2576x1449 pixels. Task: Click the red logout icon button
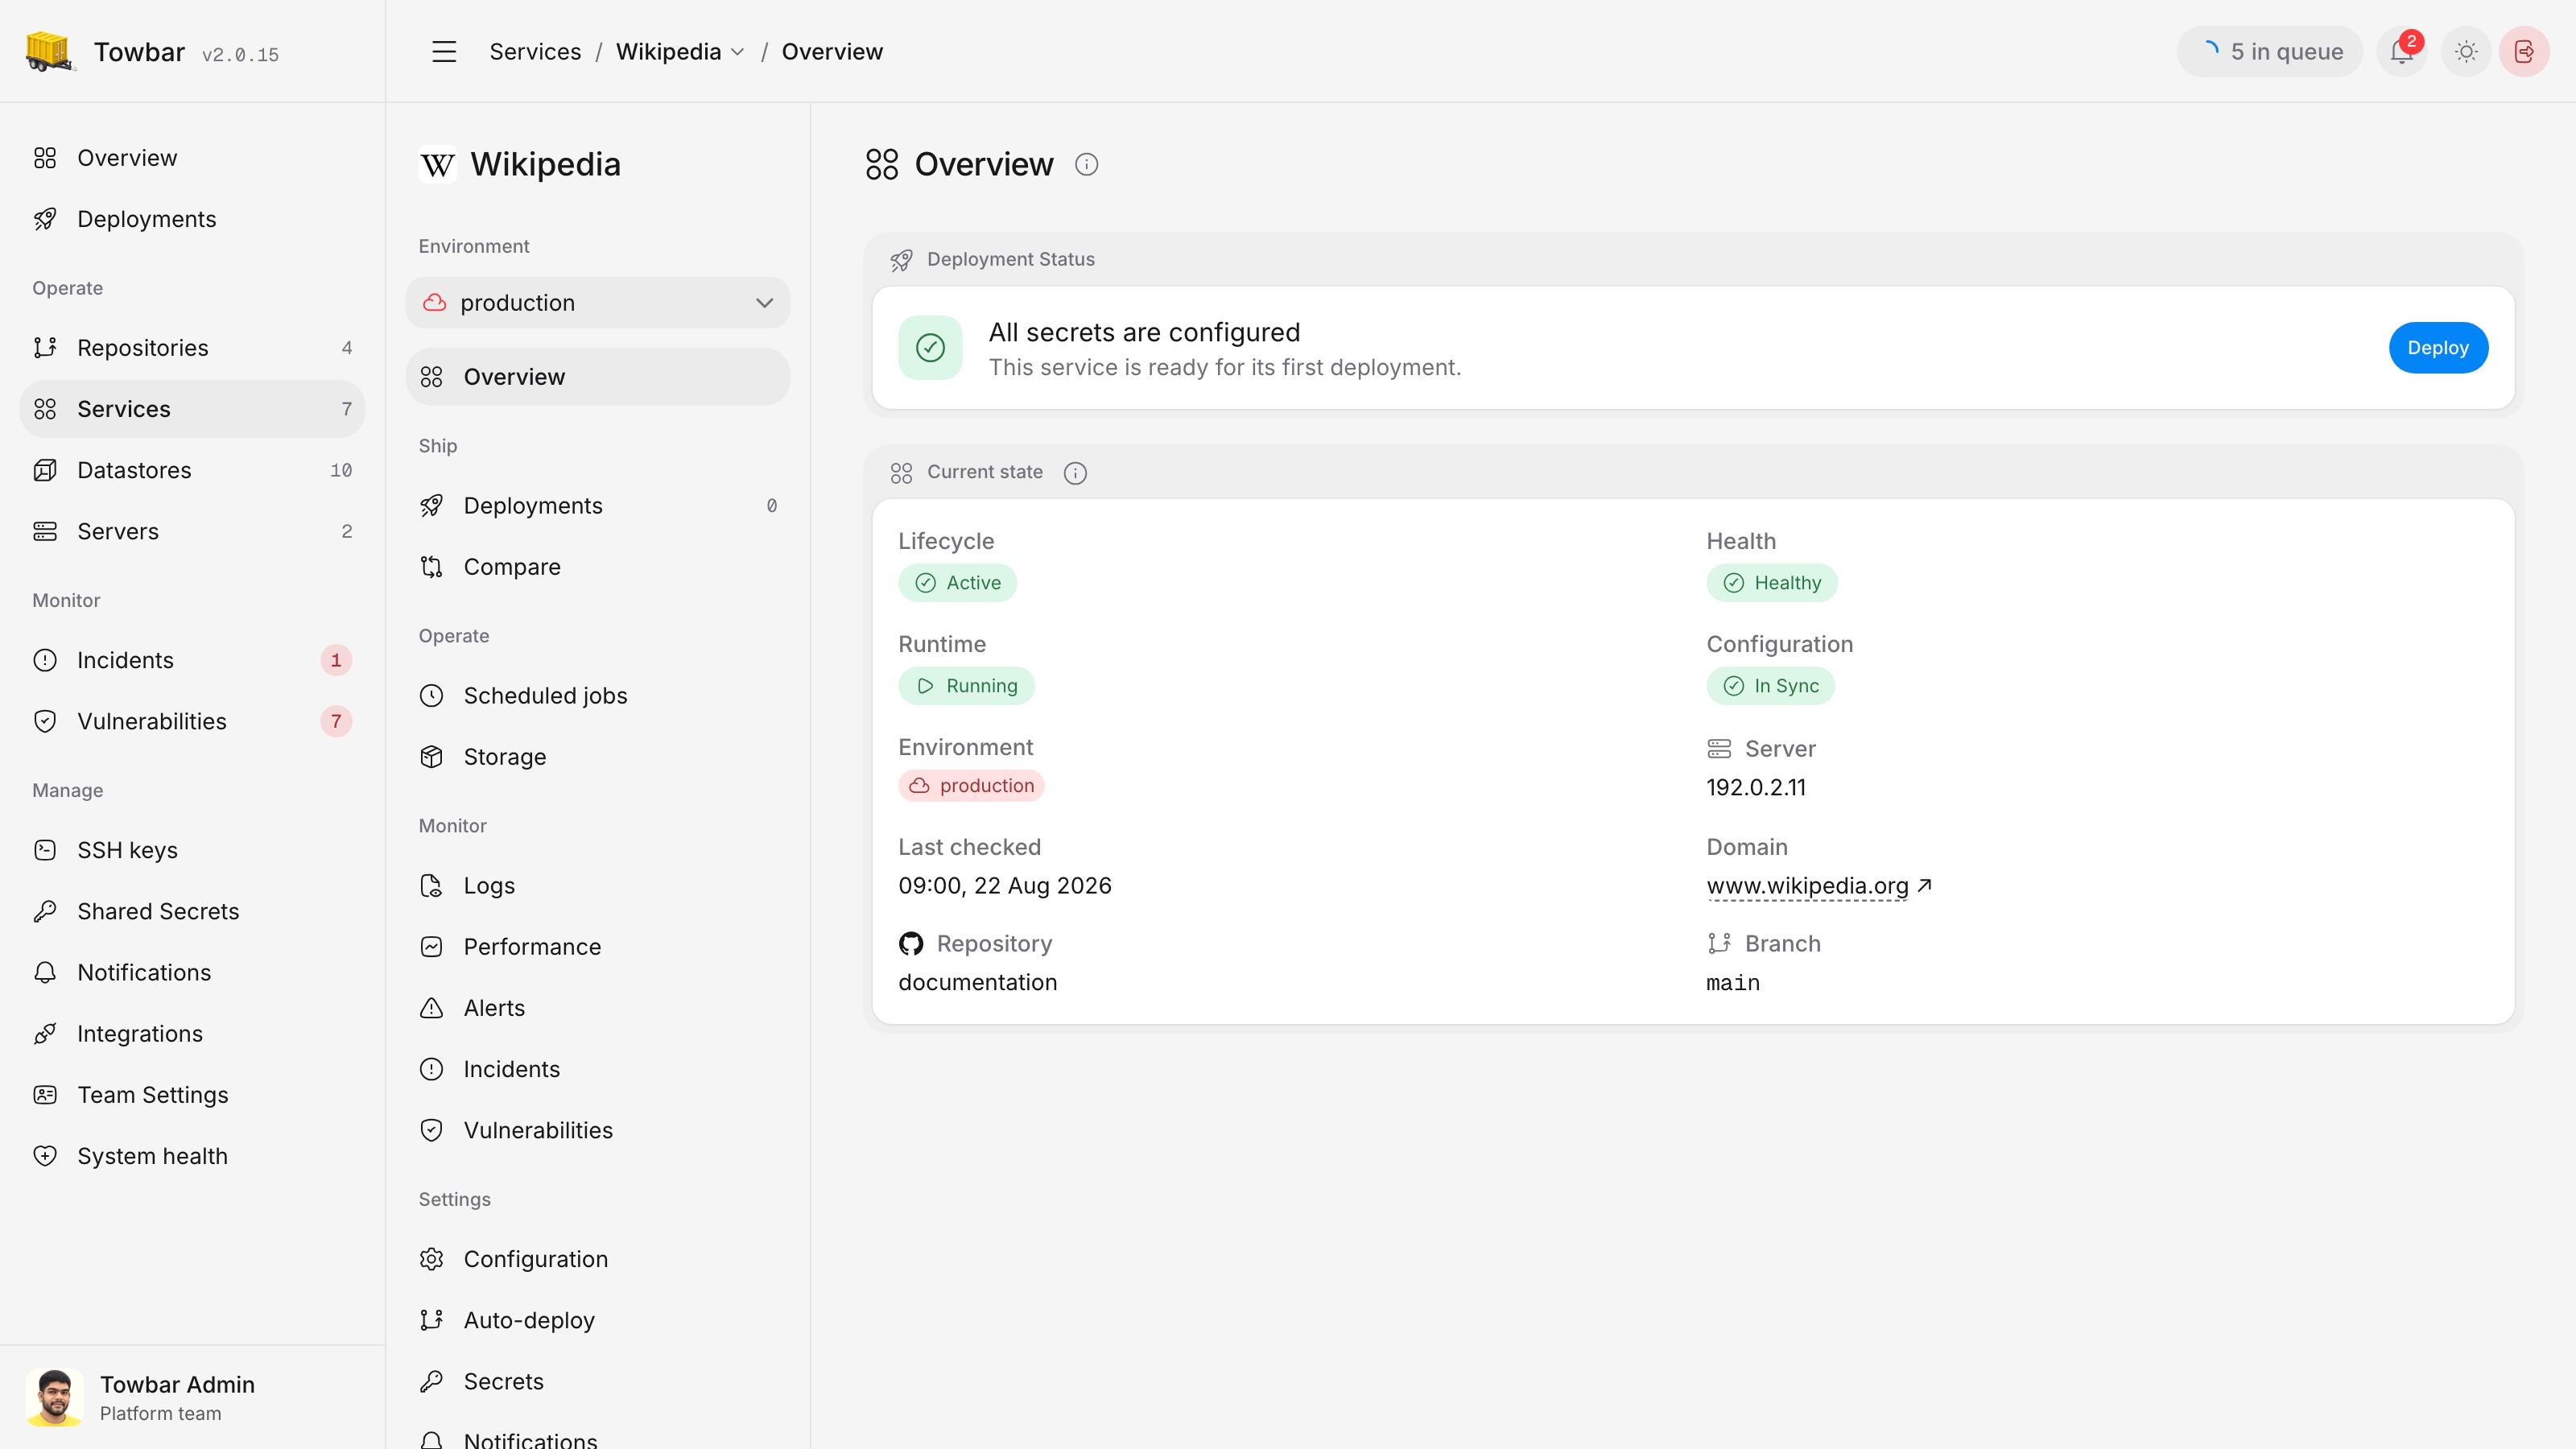tap(2524, 51)
